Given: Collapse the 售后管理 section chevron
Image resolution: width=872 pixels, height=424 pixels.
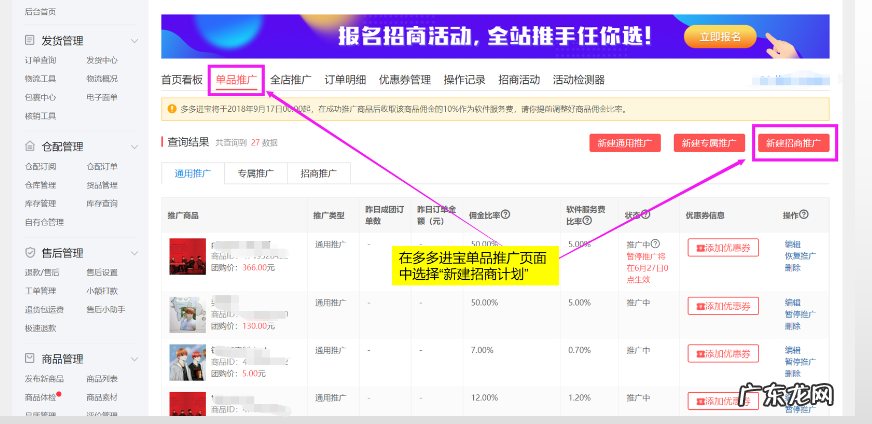Looking at the screenshot, I should [134, 253].
